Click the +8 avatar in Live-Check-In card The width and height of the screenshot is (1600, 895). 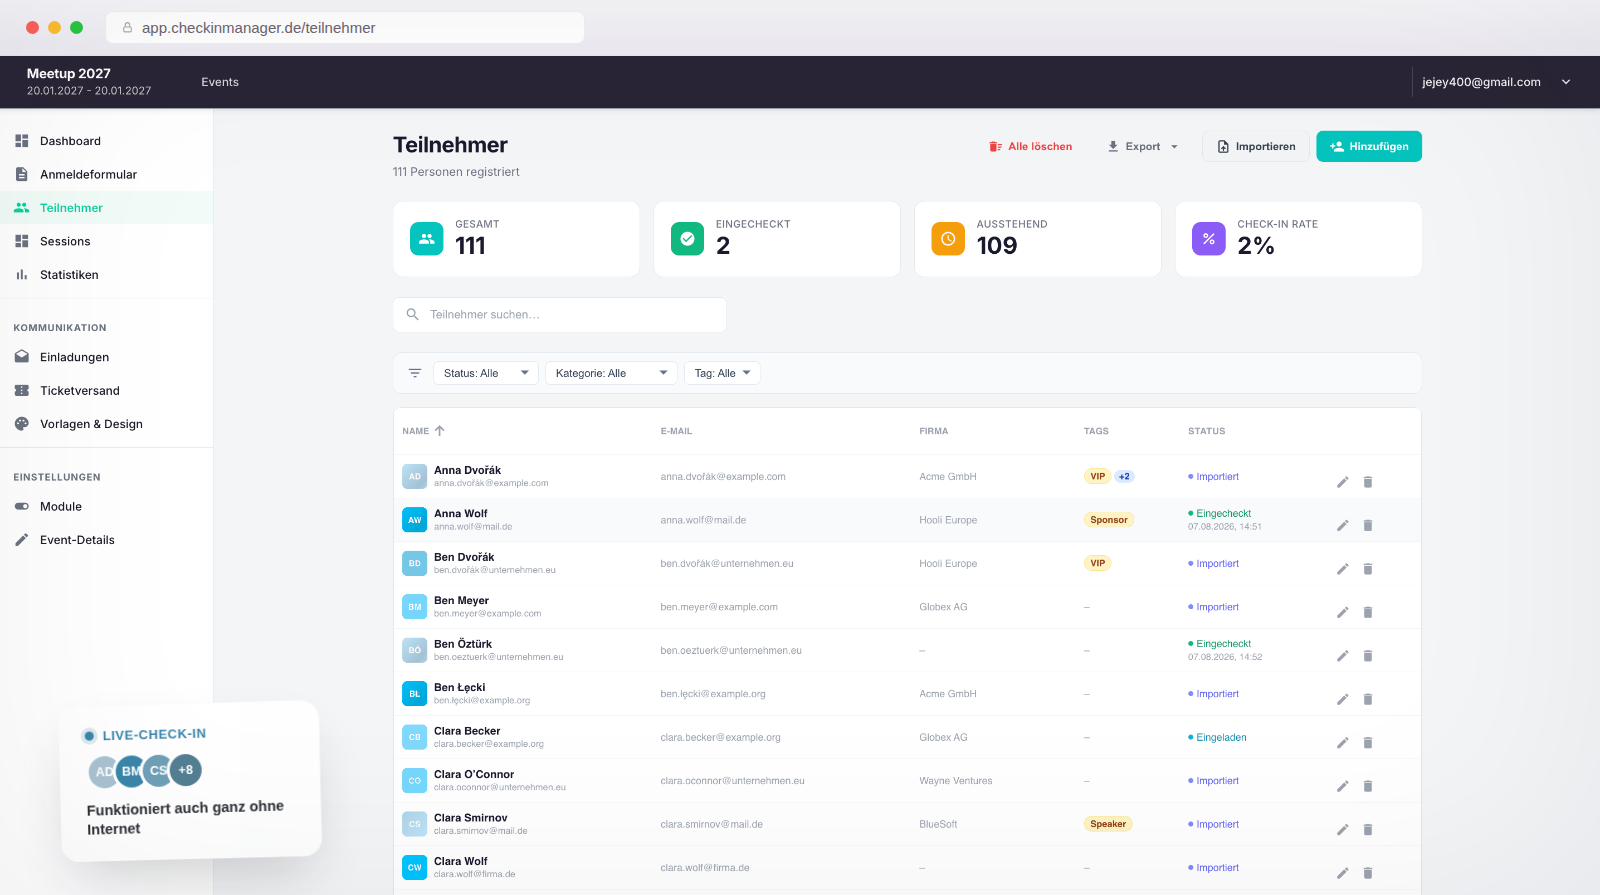[x=186, y=770]
